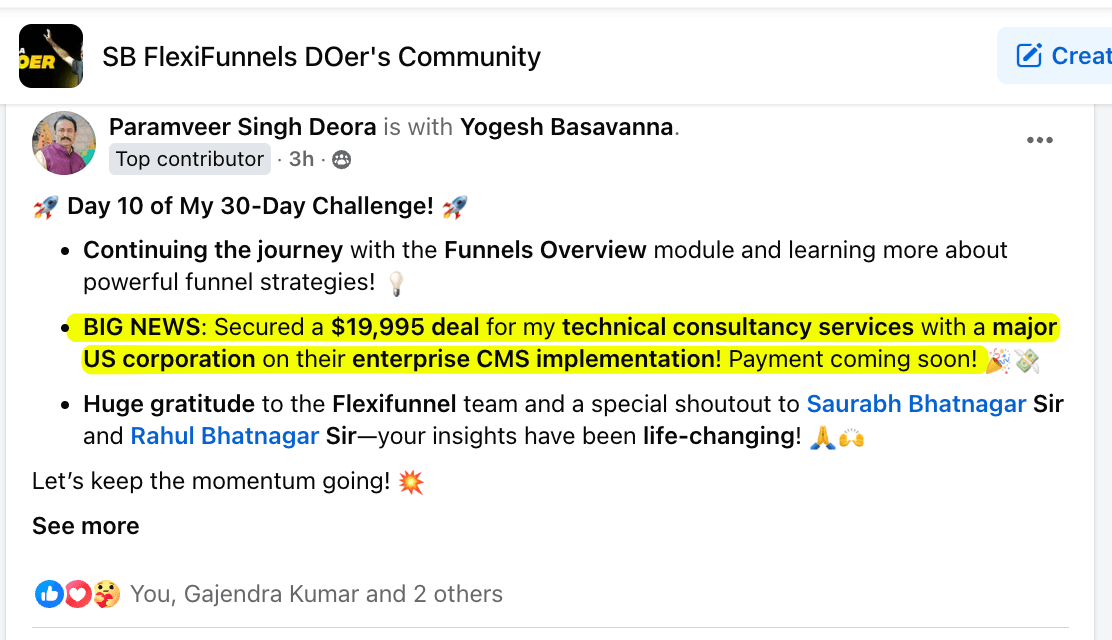Click the Create post pencil icon
1112x640 pixels.
[1028, 55]
